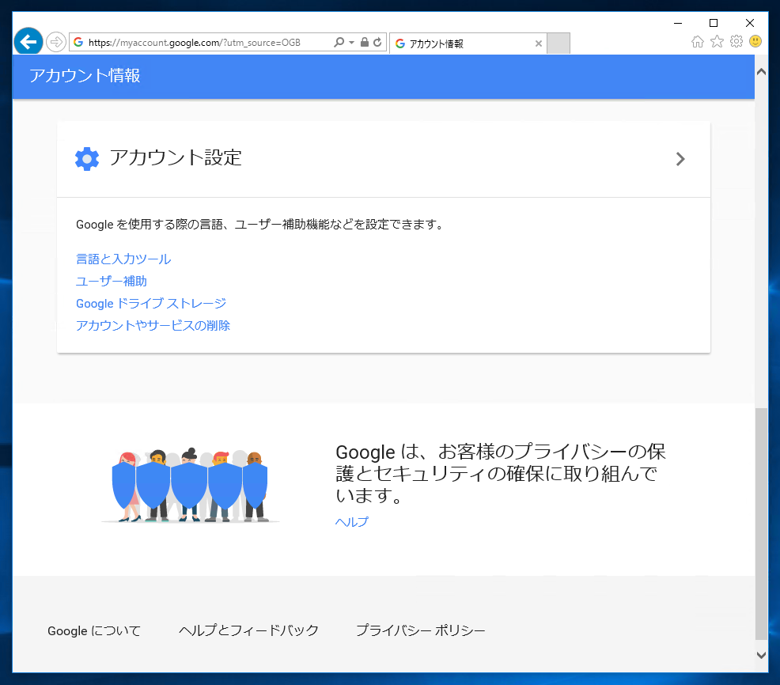Click the privacy statement Google は、お客様の text

(x=500, y=474)
